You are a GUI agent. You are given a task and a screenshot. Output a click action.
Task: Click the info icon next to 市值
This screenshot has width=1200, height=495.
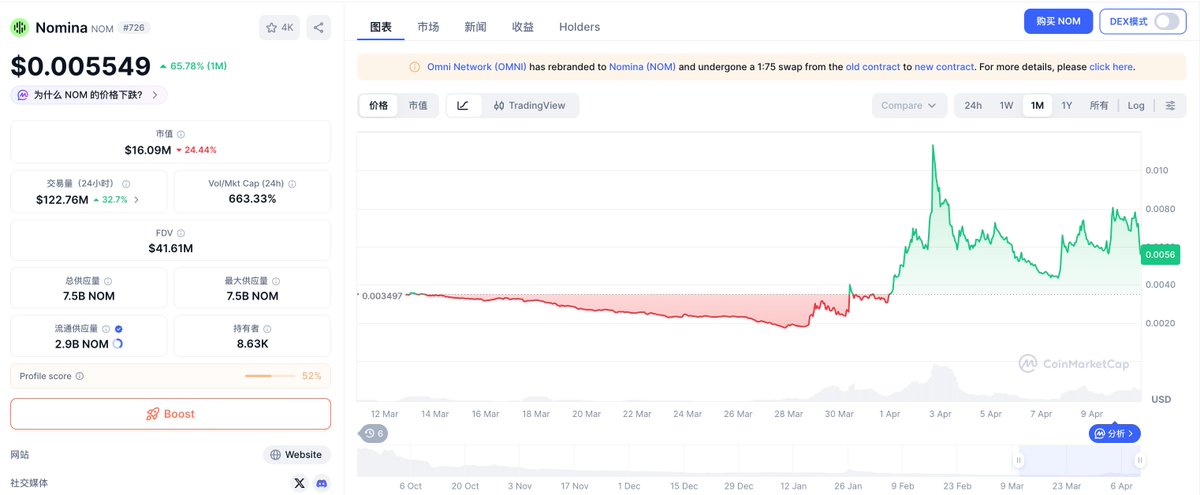(x=181, y=134)
